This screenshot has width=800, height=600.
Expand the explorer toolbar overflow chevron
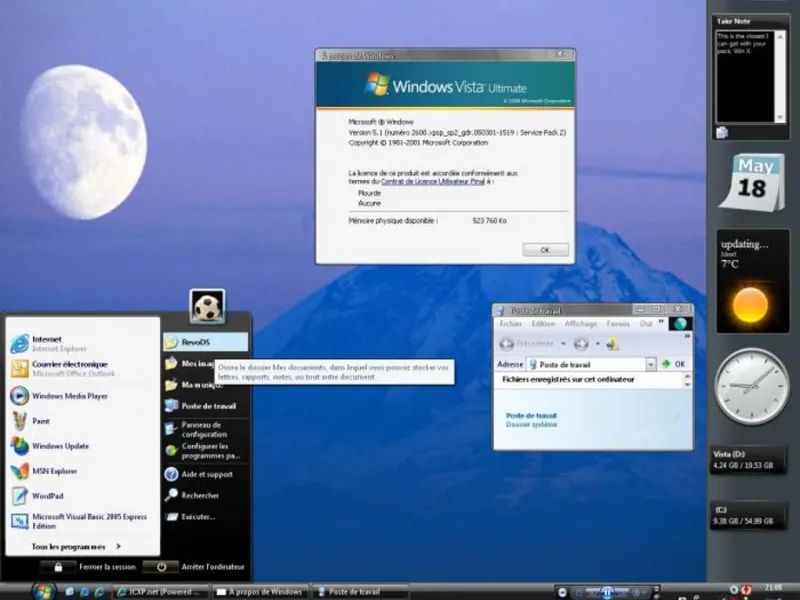[x=687, y=336]
